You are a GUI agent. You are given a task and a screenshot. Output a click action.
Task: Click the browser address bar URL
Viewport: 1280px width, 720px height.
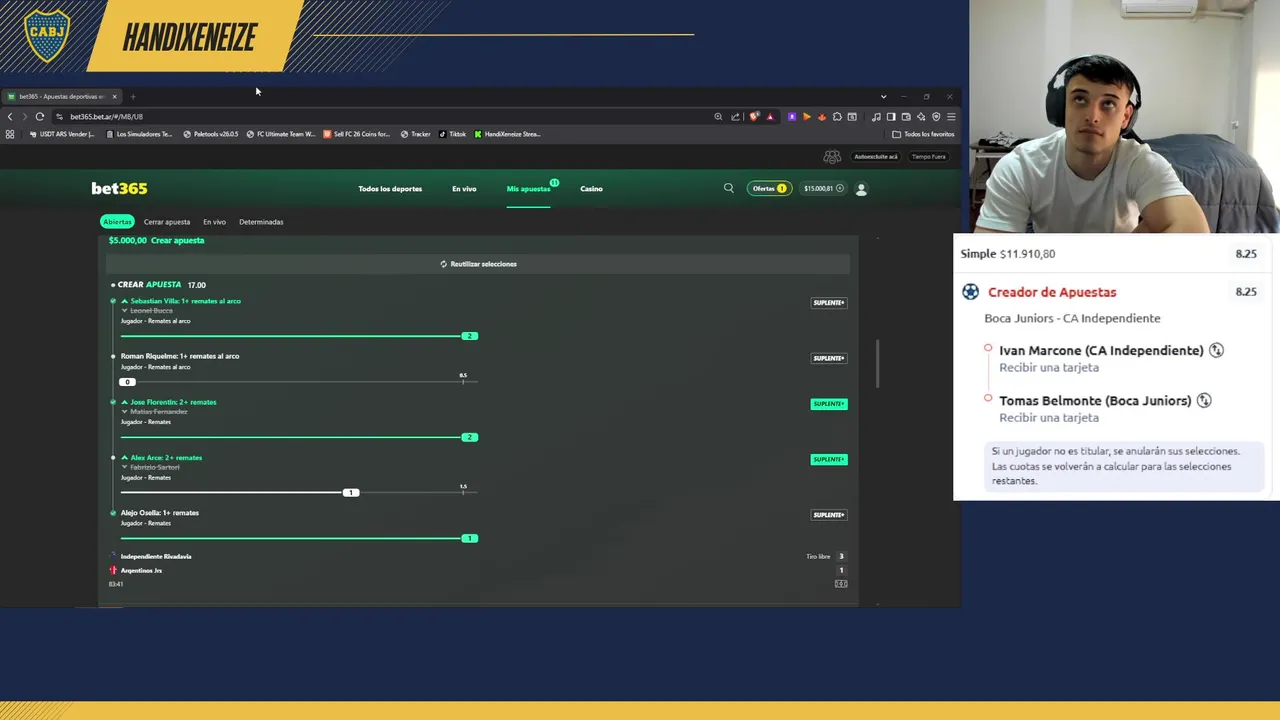[x=106, y=117]
